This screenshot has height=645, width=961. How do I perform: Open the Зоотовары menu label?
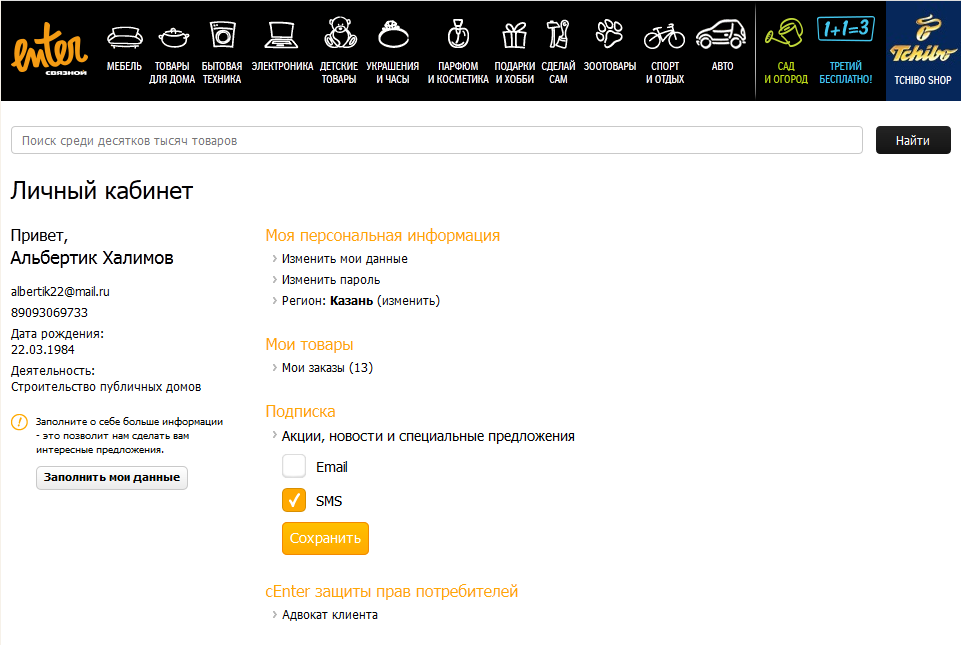[x=610, y=66]
